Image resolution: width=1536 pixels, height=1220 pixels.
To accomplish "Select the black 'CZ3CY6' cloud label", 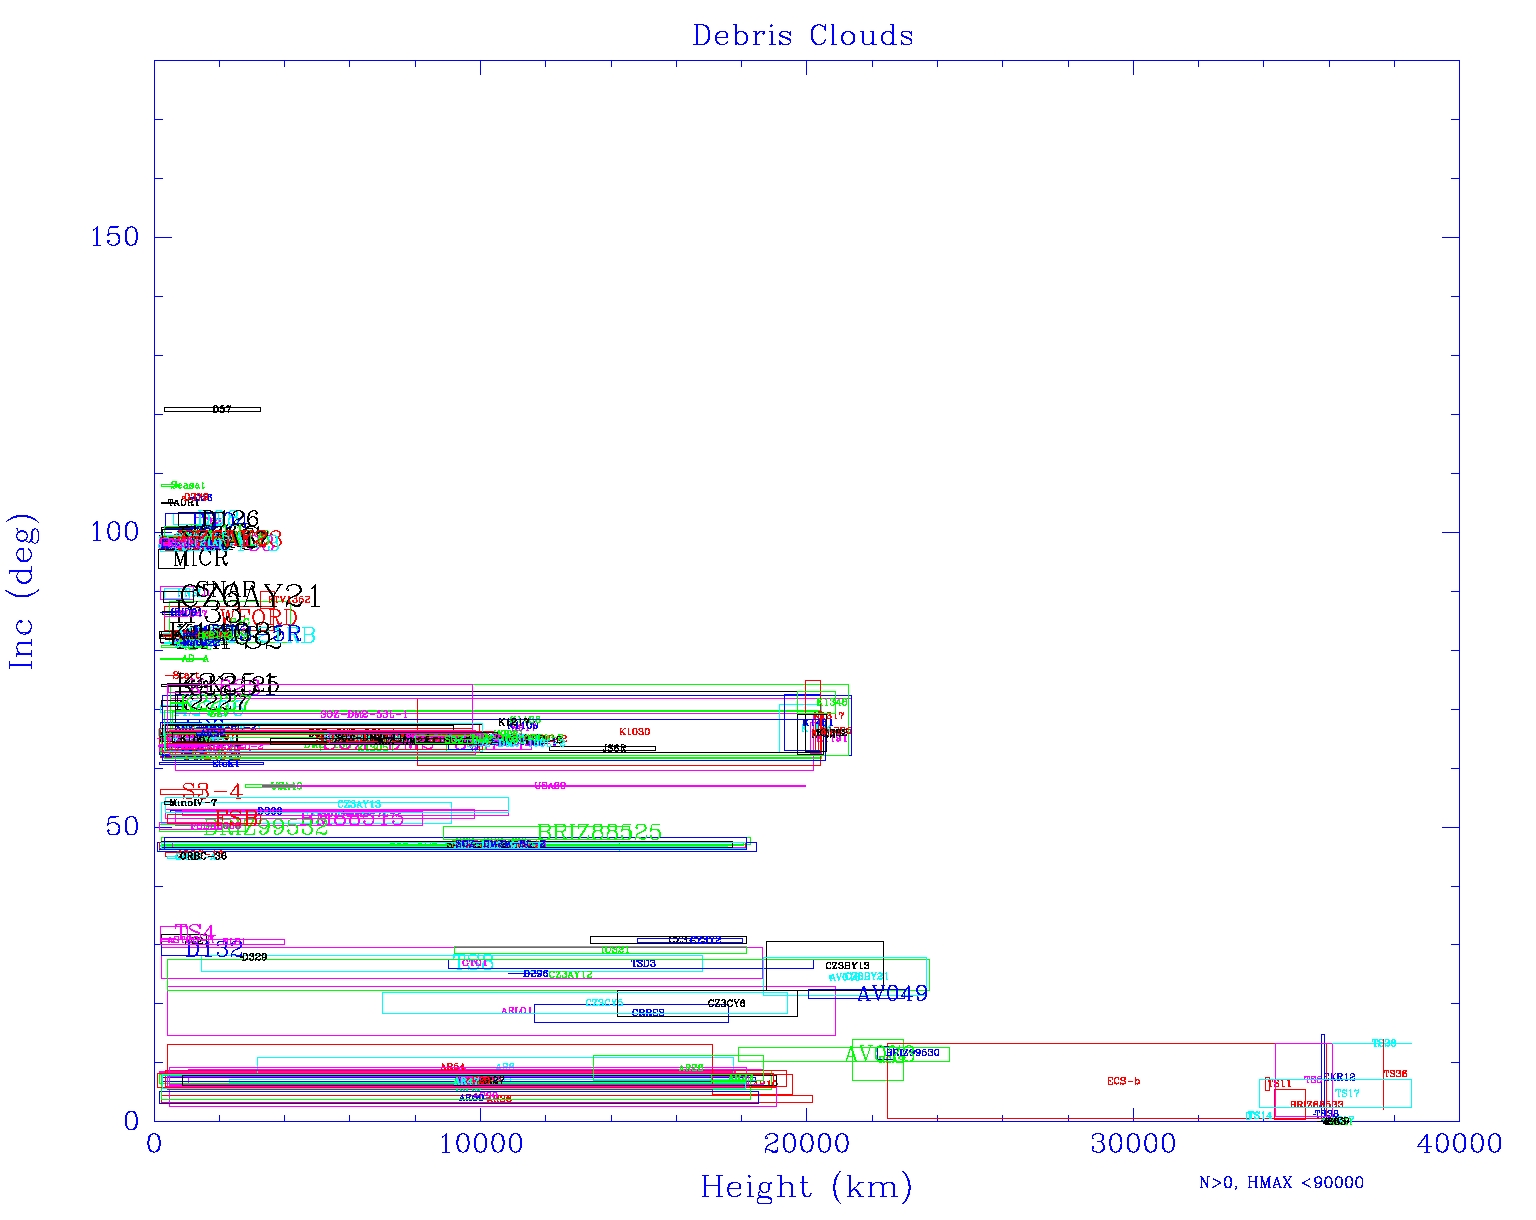I will 726,1003.
